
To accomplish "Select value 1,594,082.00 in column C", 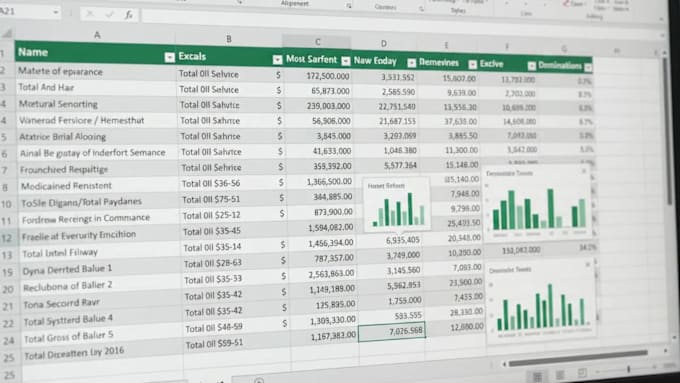I will (330, 227).
